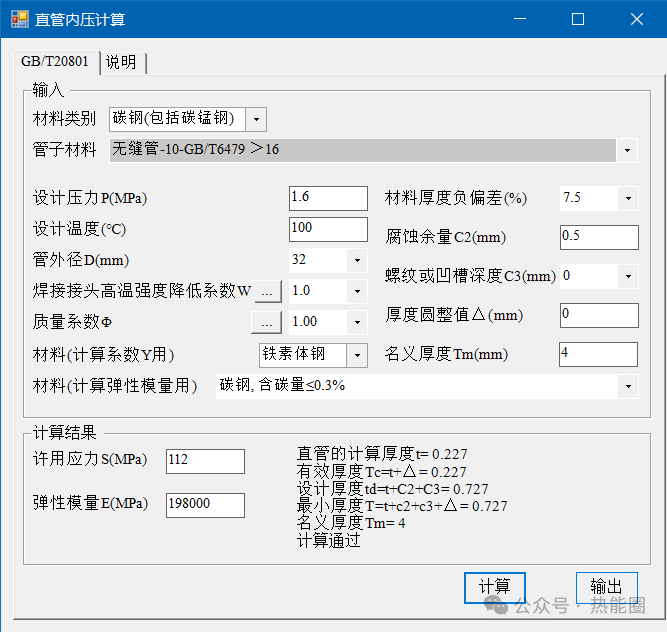Screen dimensions: 667x632
Task: Click the 名义厚度Tm= 4 result line
Action: click(351, 523)
